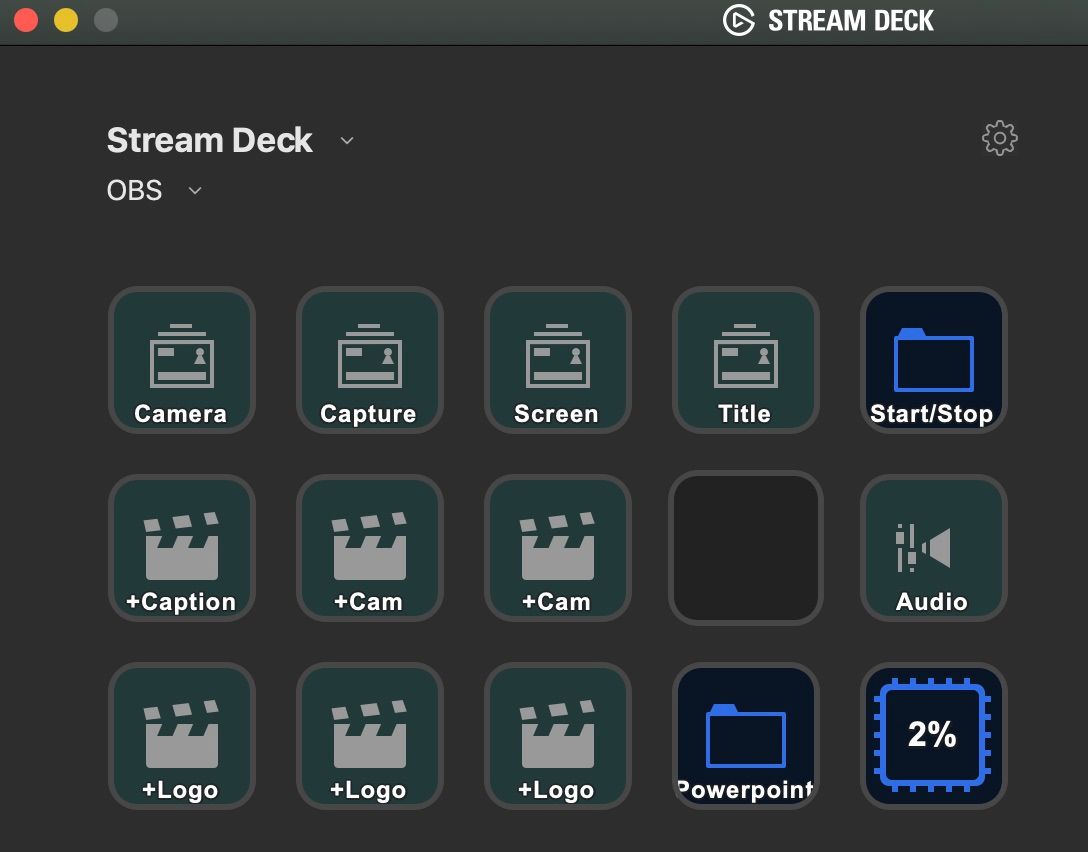Expand the Stream Deck device dropdown
The width and height of the screenshot is (1088, 852).
[347, 141]
